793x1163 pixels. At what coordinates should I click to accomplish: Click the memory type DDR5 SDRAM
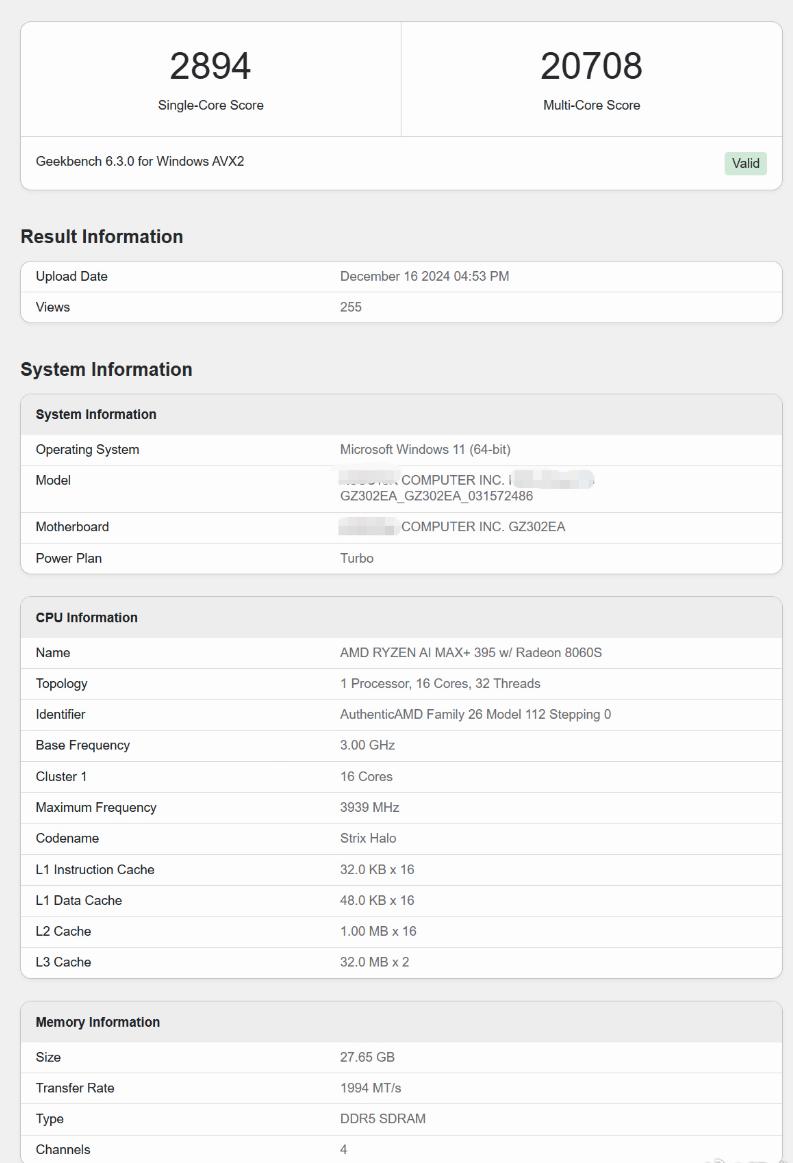tap(383, 1118)
